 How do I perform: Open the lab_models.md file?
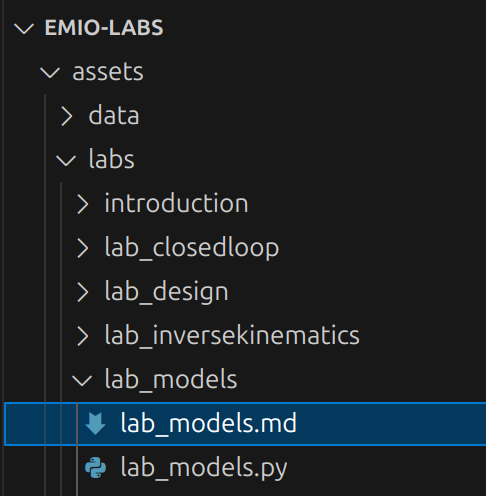tap(245, 424)
